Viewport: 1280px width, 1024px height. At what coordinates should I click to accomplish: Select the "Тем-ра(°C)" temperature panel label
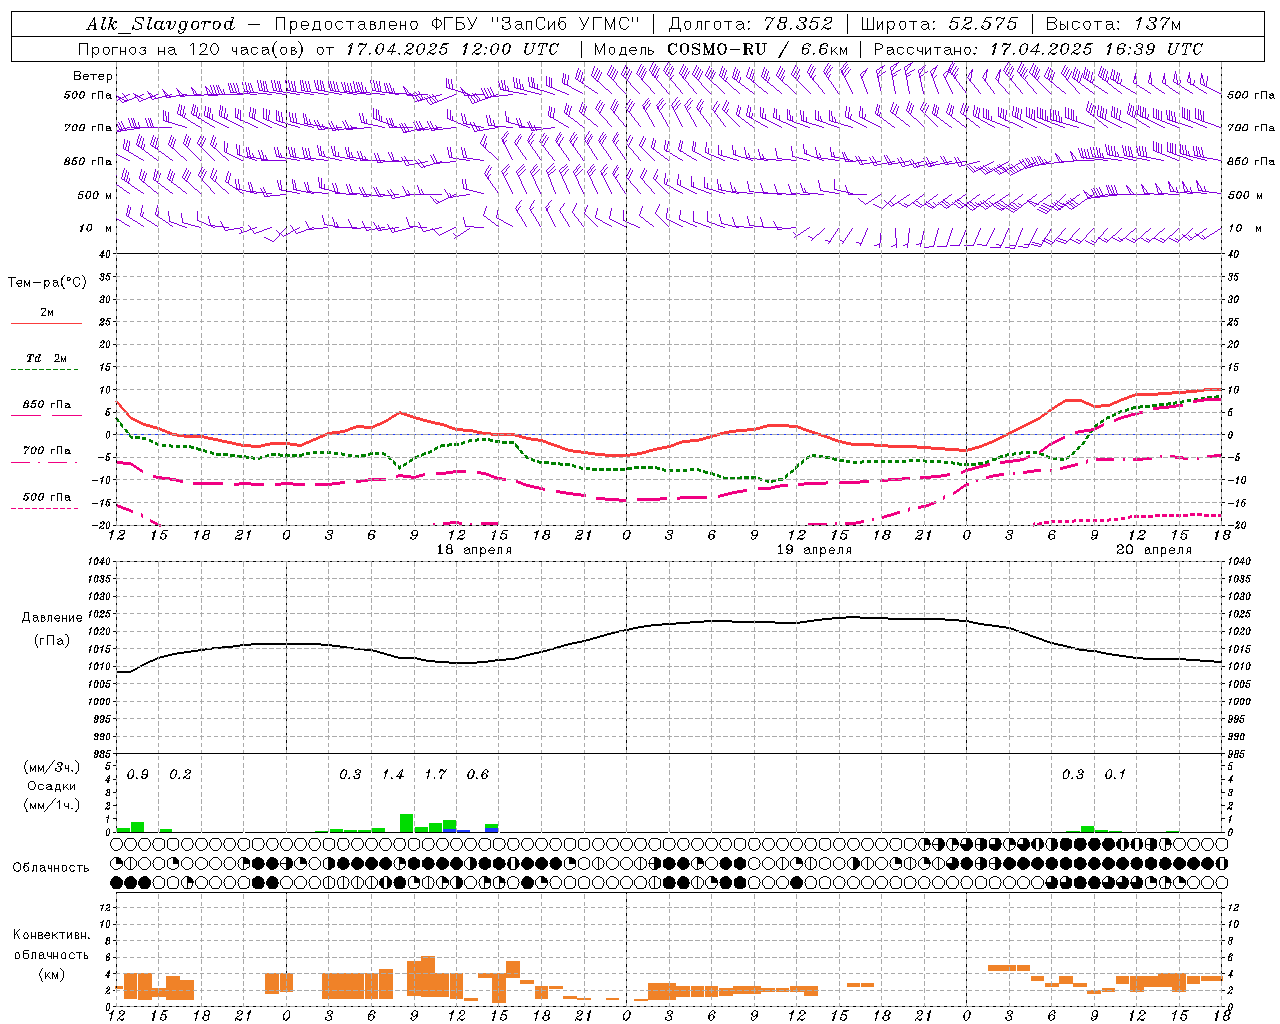47,283
